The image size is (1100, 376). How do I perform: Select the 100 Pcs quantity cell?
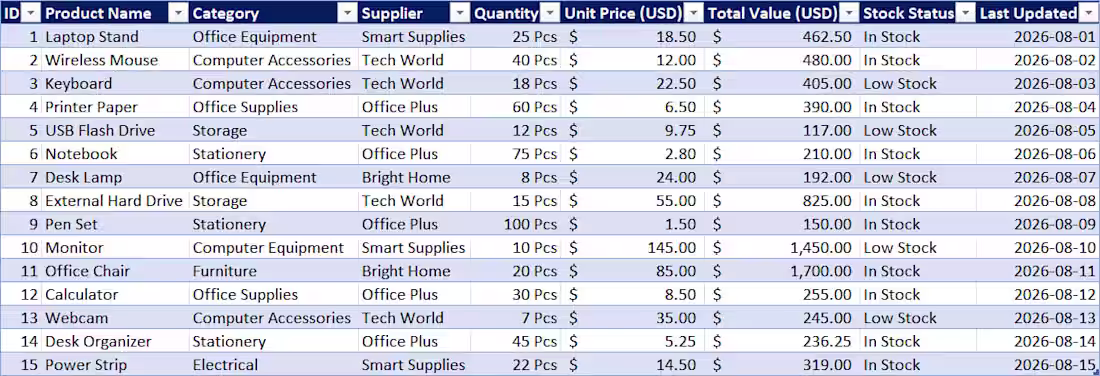tap(516, 224)
